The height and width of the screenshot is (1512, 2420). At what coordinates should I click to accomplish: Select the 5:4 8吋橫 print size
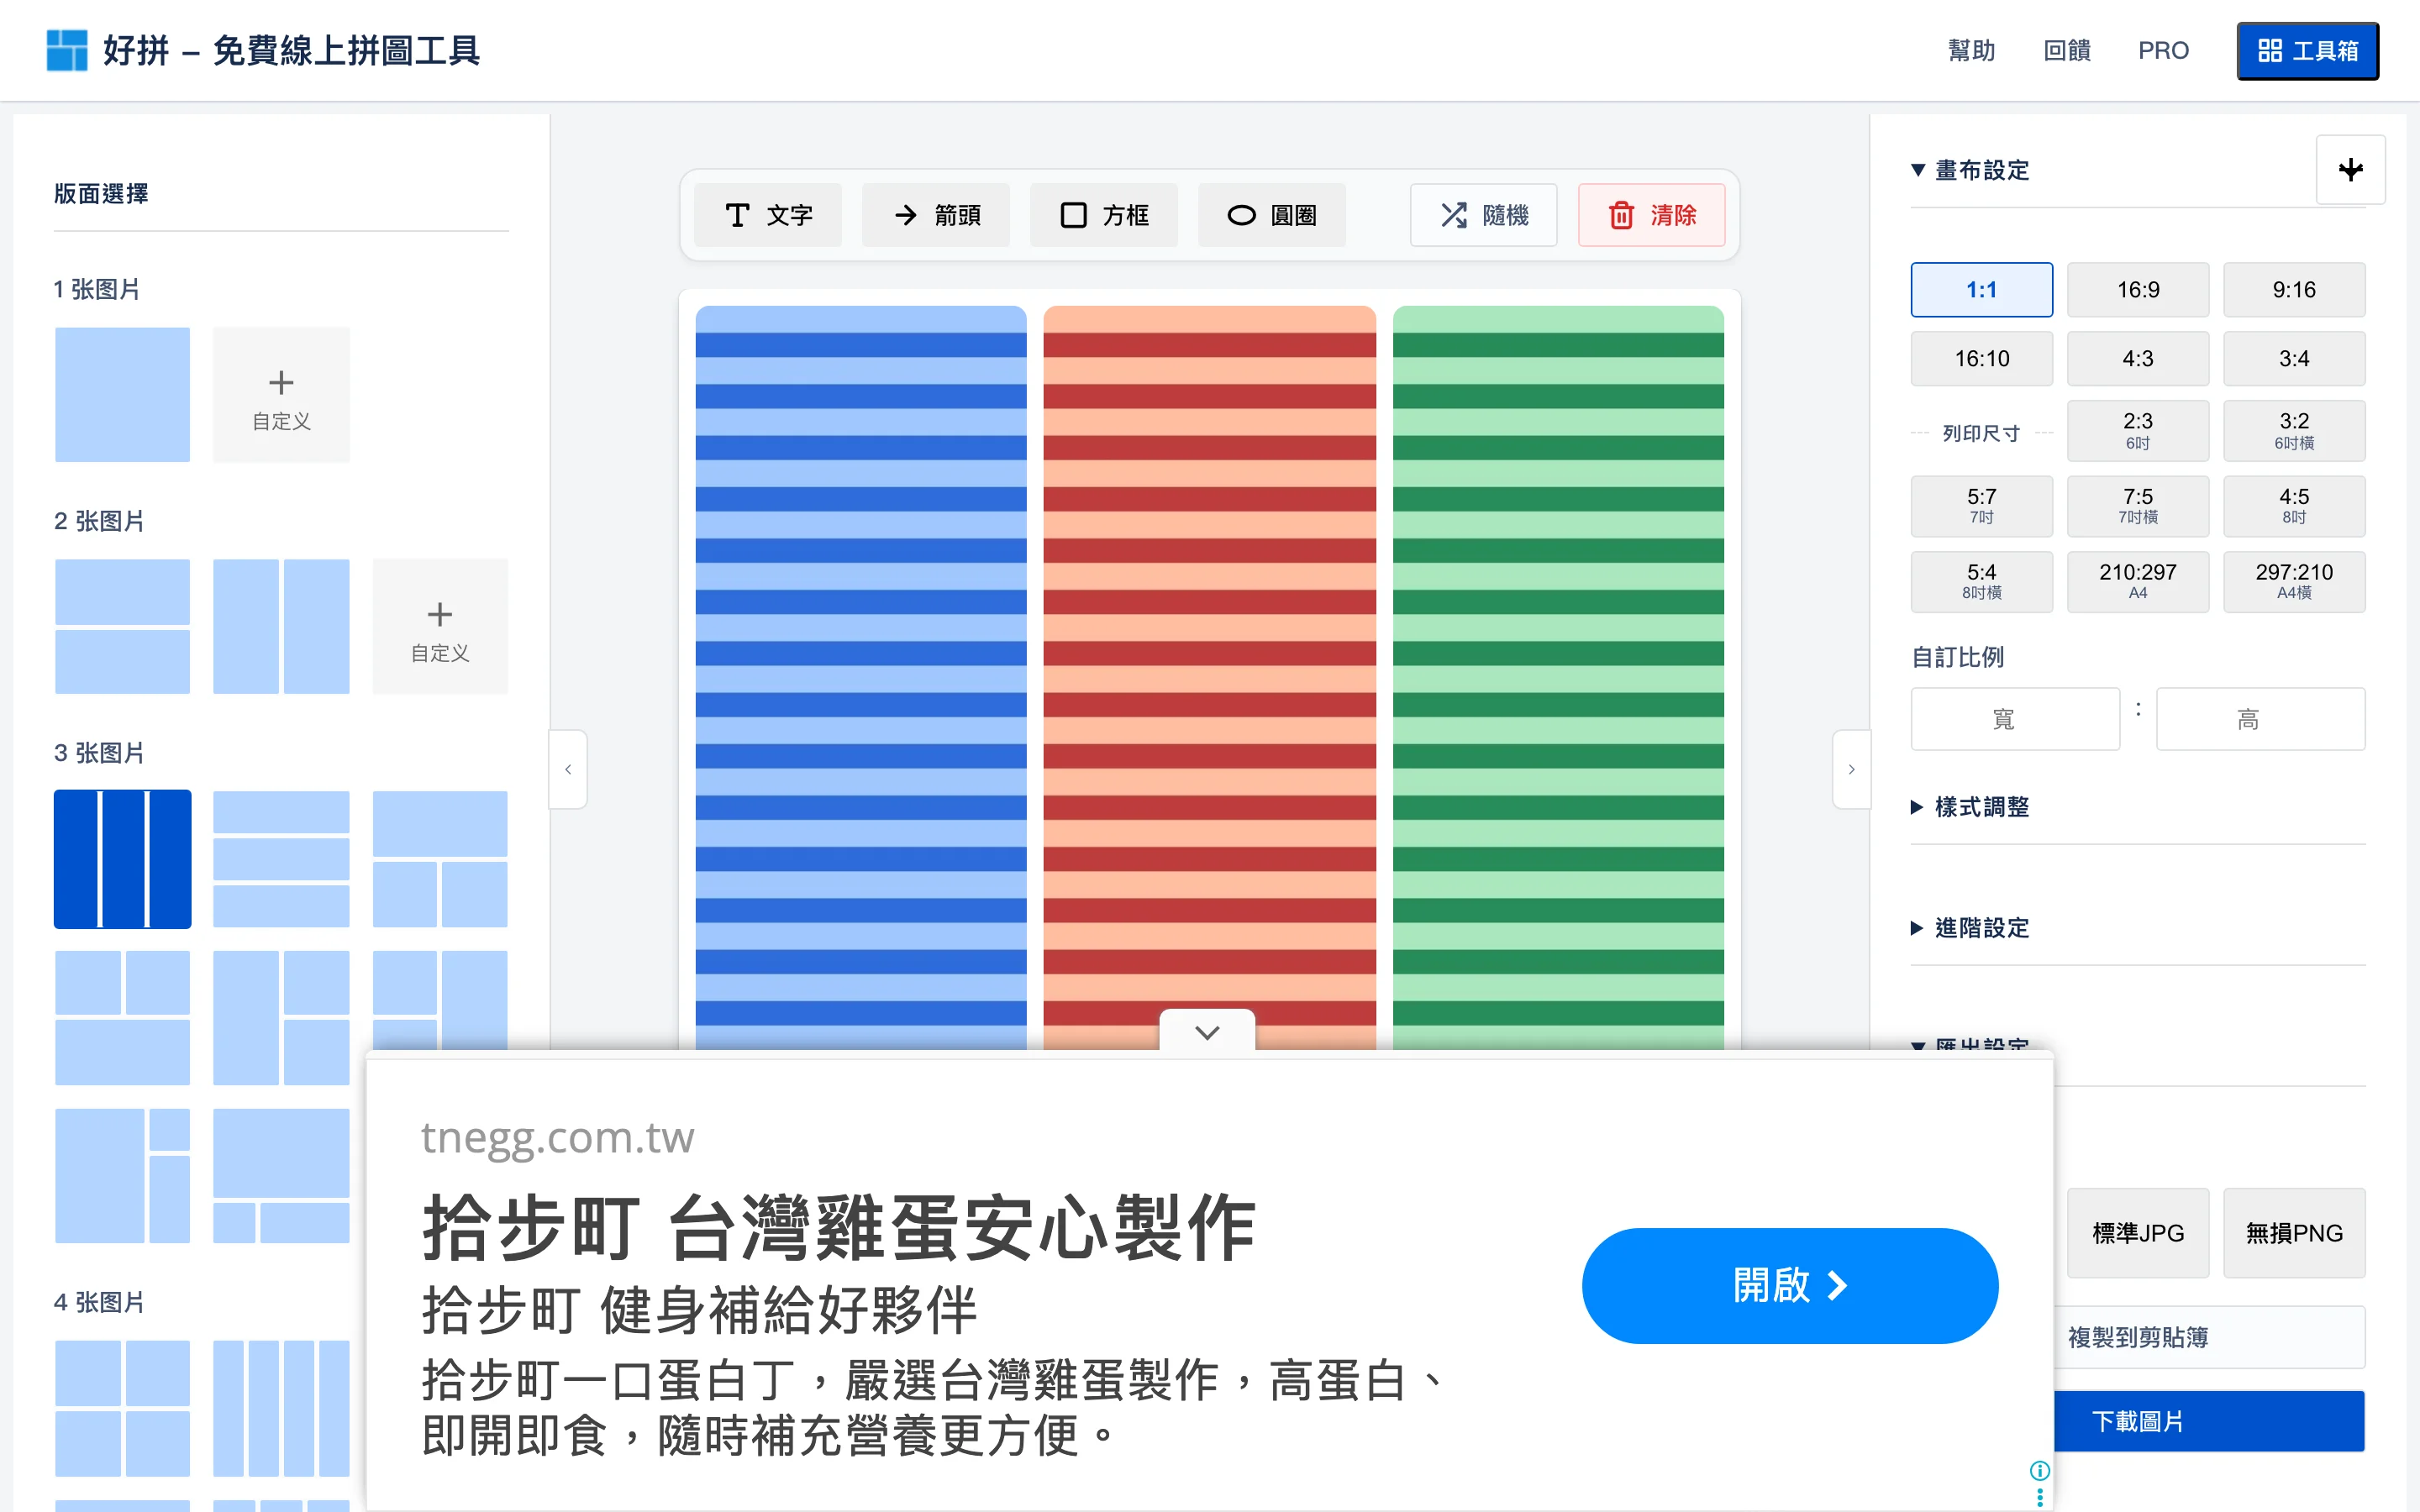[1981, 582]
